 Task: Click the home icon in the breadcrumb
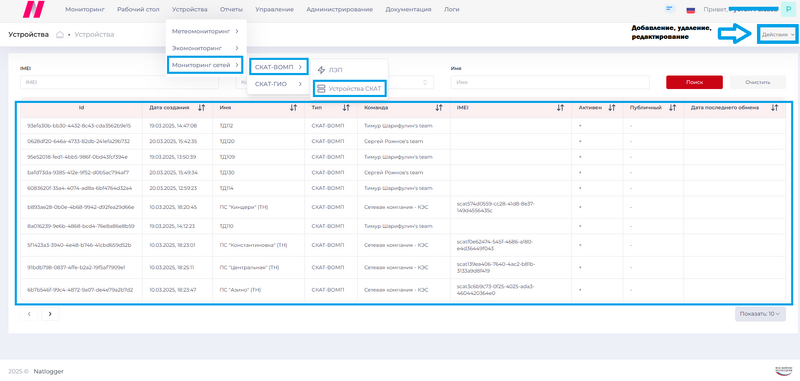coord(60,35)
